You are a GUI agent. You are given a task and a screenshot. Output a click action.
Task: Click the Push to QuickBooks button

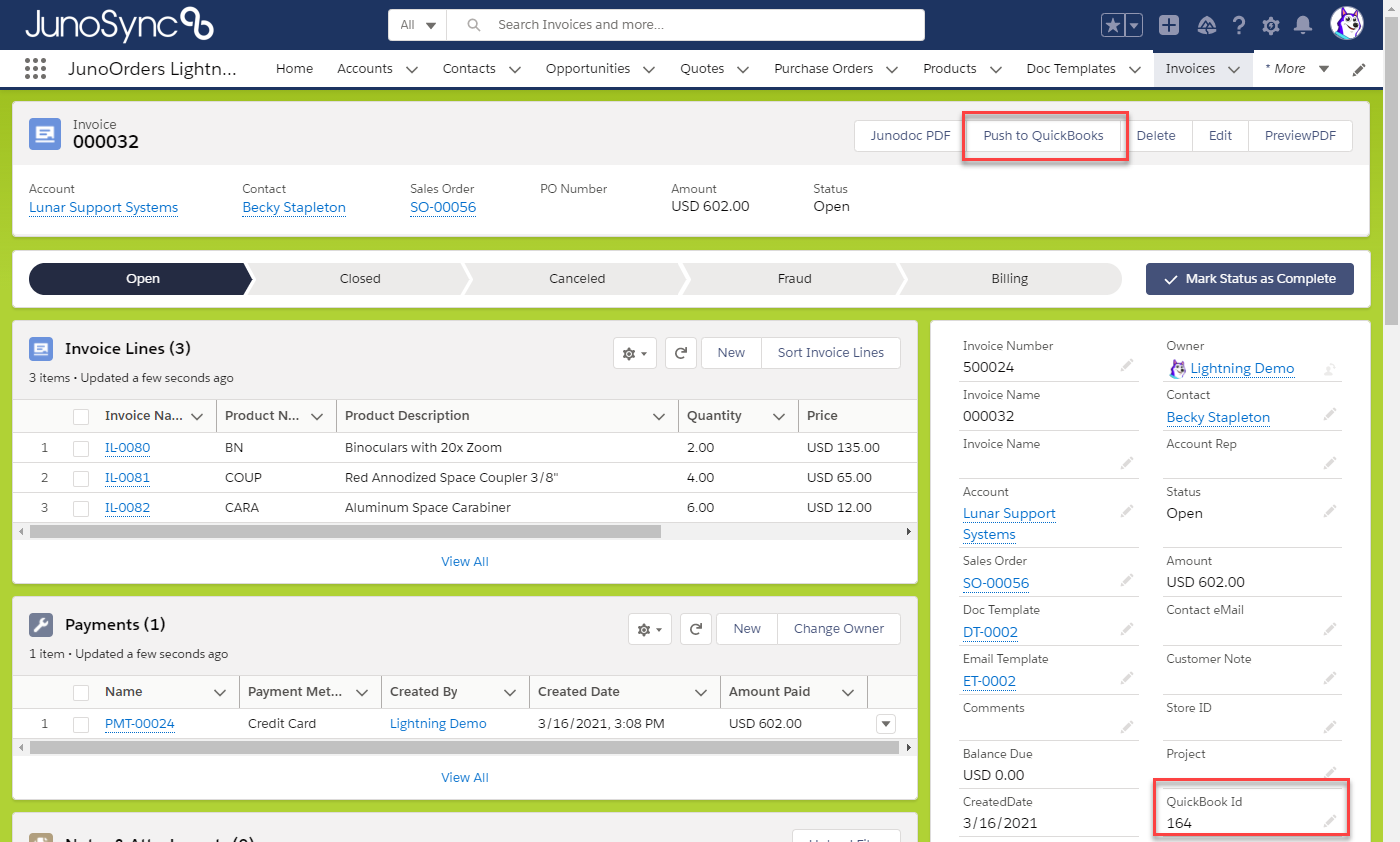(x=1045, y=135)
